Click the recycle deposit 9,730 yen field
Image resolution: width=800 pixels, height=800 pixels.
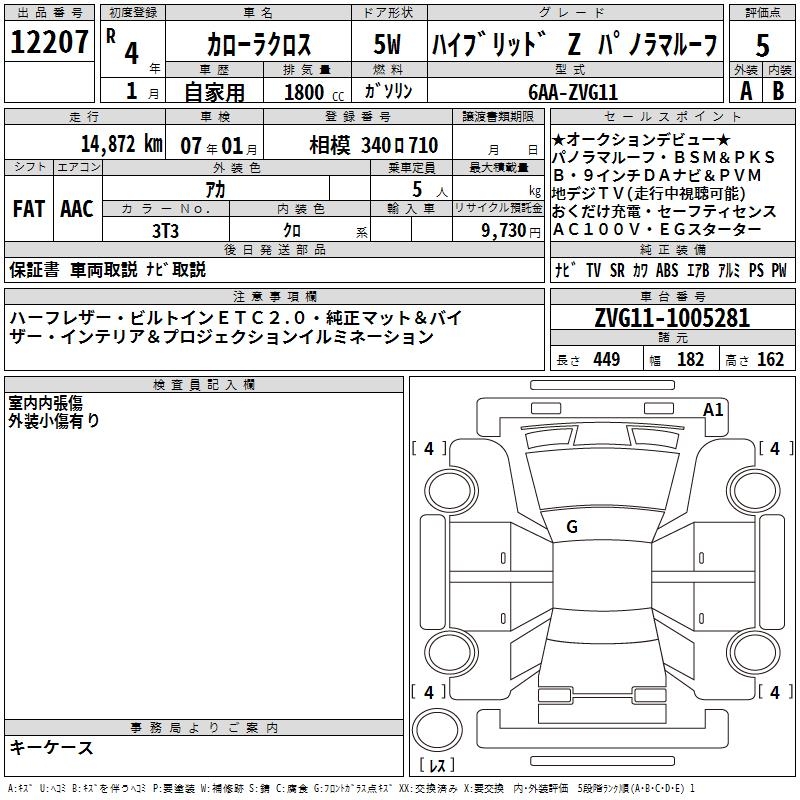[x=497, y=229]
